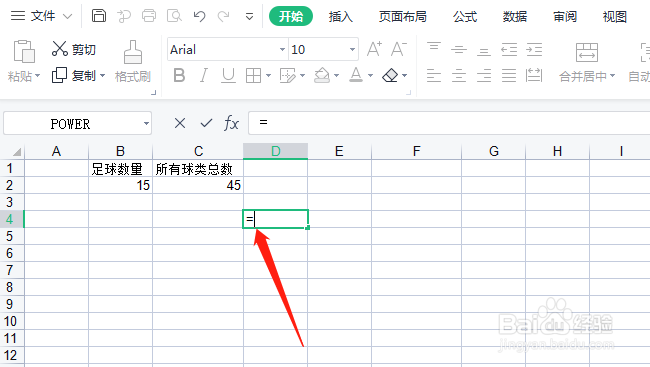Click the 剪切 cut button
The width and height of the screenshot is (650, 367).
coord(74,49)
